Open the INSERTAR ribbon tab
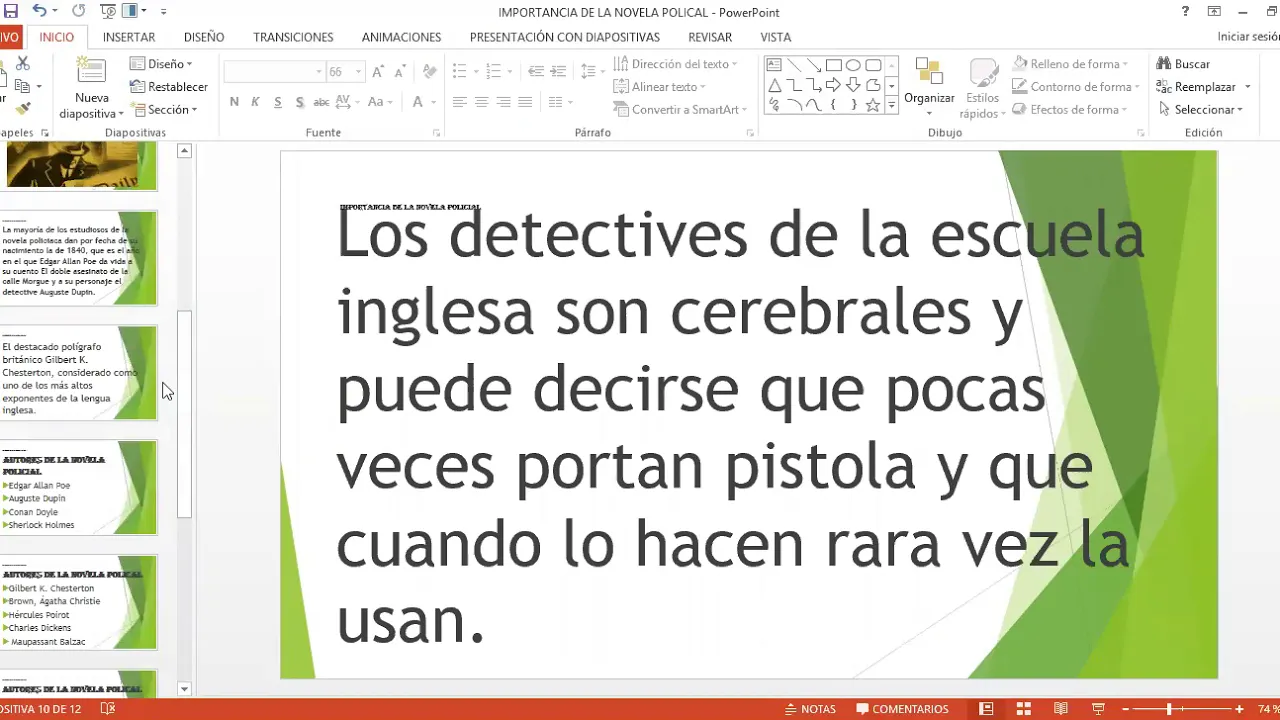This screenshot has height=720, width=1280. click(x=129, y=37)
